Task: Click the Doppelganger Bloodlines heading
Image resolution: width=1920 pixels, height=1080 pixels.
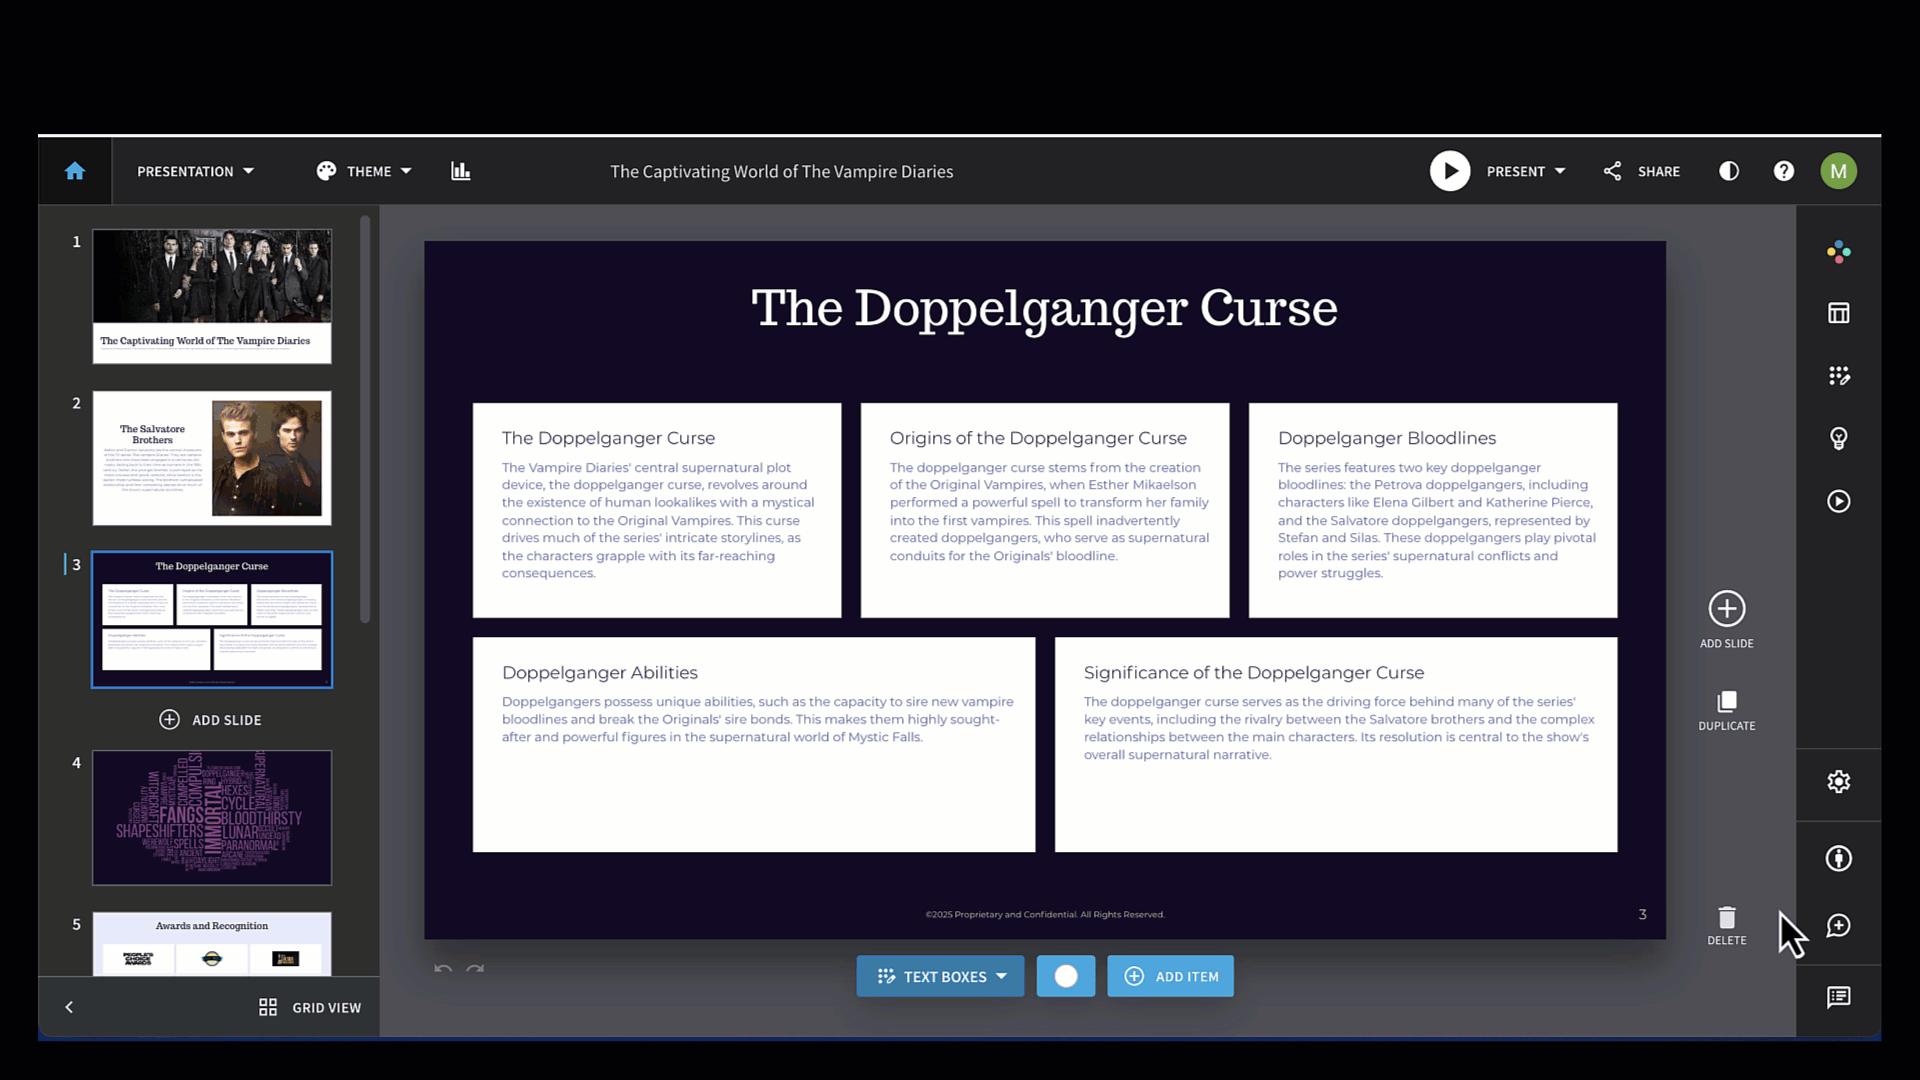Action: (1387, 438)
